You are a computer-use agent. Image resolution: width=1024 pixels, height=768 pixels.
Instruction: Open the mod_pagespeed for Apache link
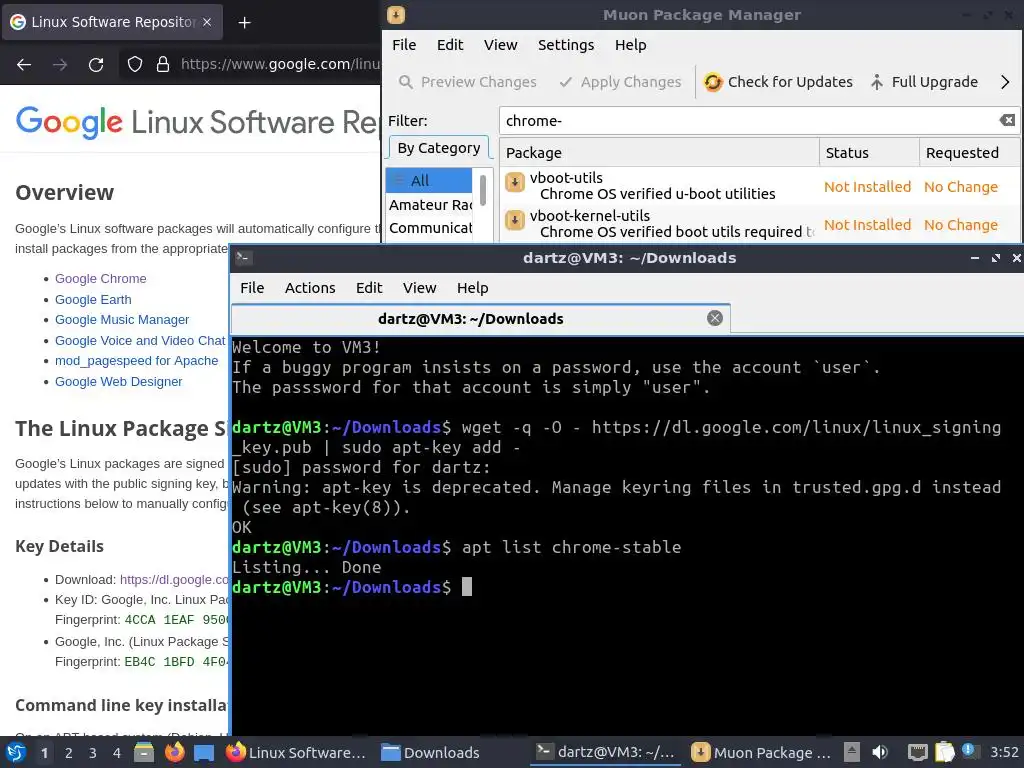(136, 360)
